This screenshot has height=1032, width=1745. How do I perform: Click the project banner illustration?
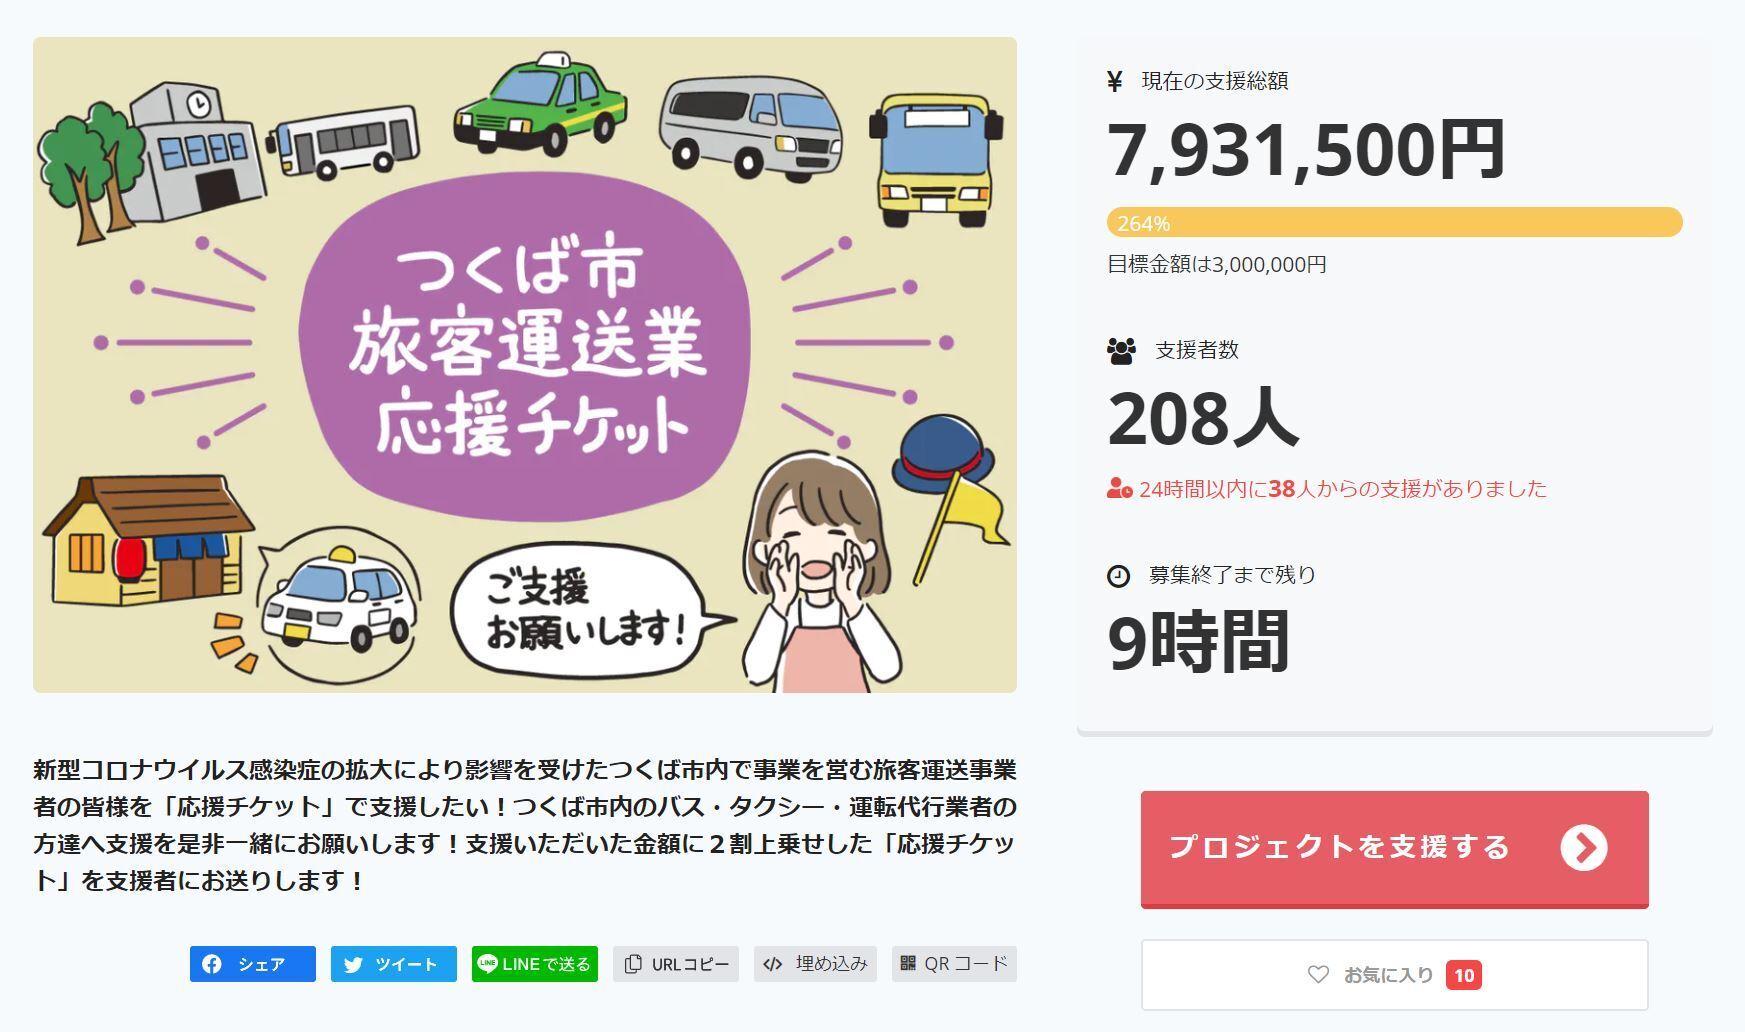tap(525, 365)
